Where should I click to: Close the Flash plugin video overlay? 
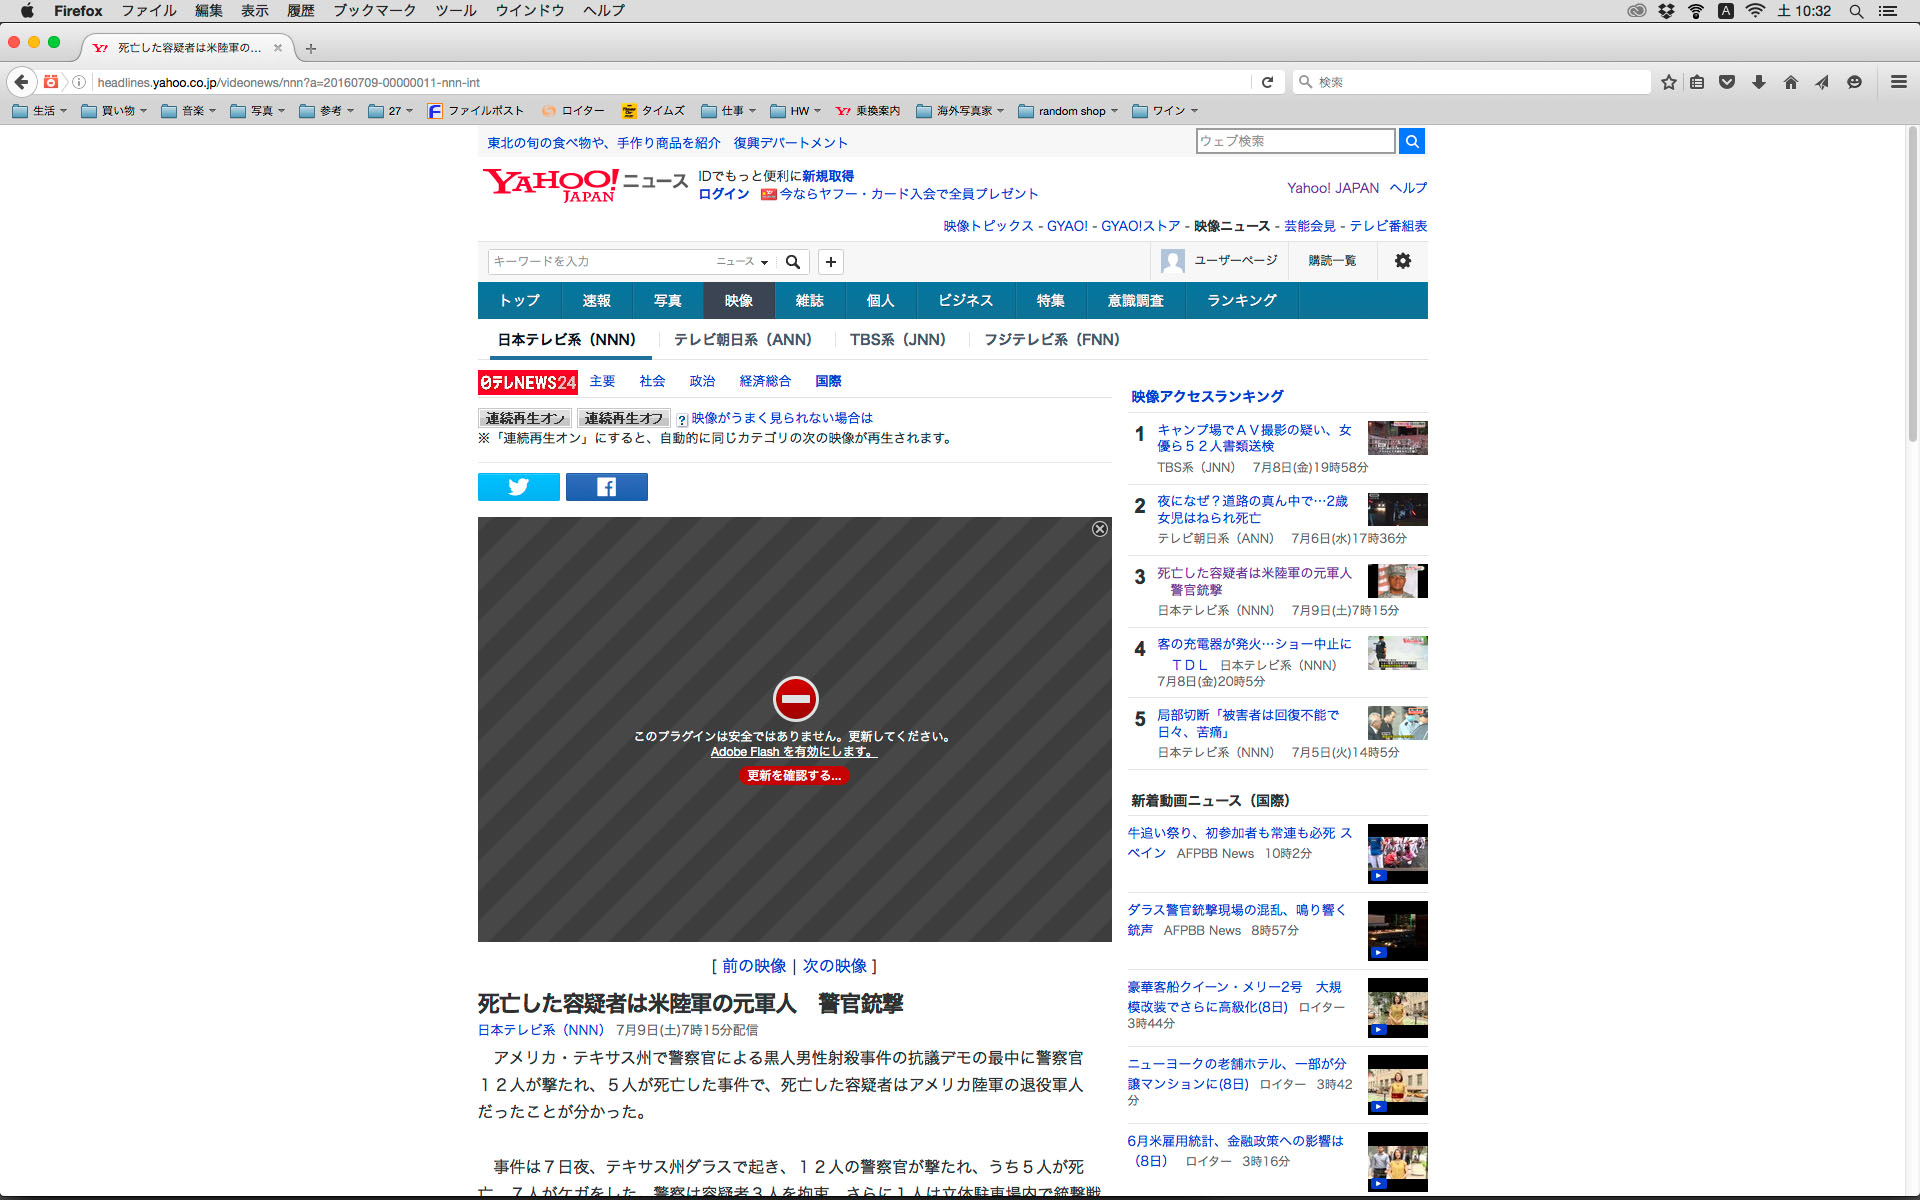[x=1099, y=529]
